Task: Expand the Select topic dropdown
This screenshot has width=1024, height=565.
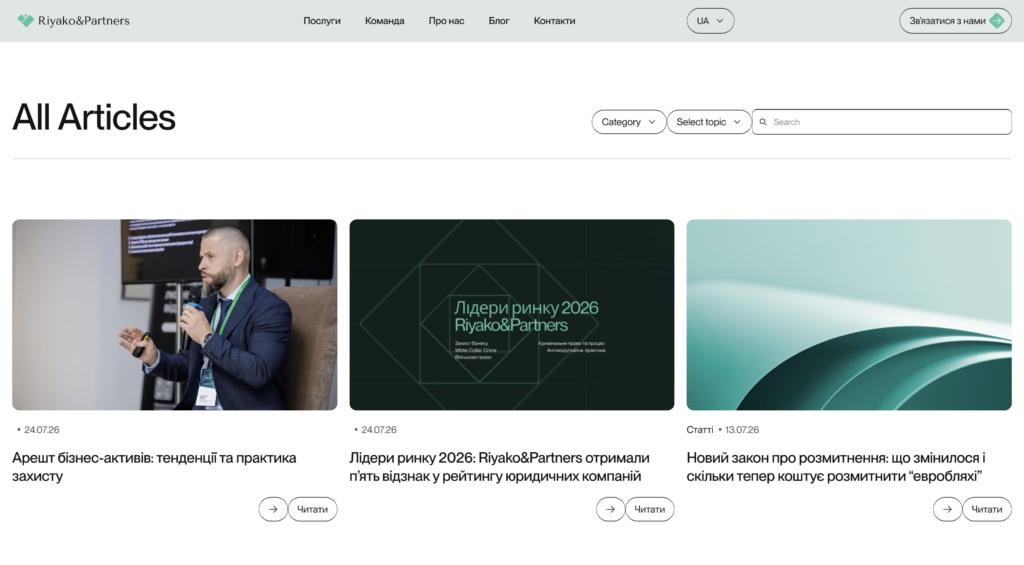Action: (x=709, y=122)
